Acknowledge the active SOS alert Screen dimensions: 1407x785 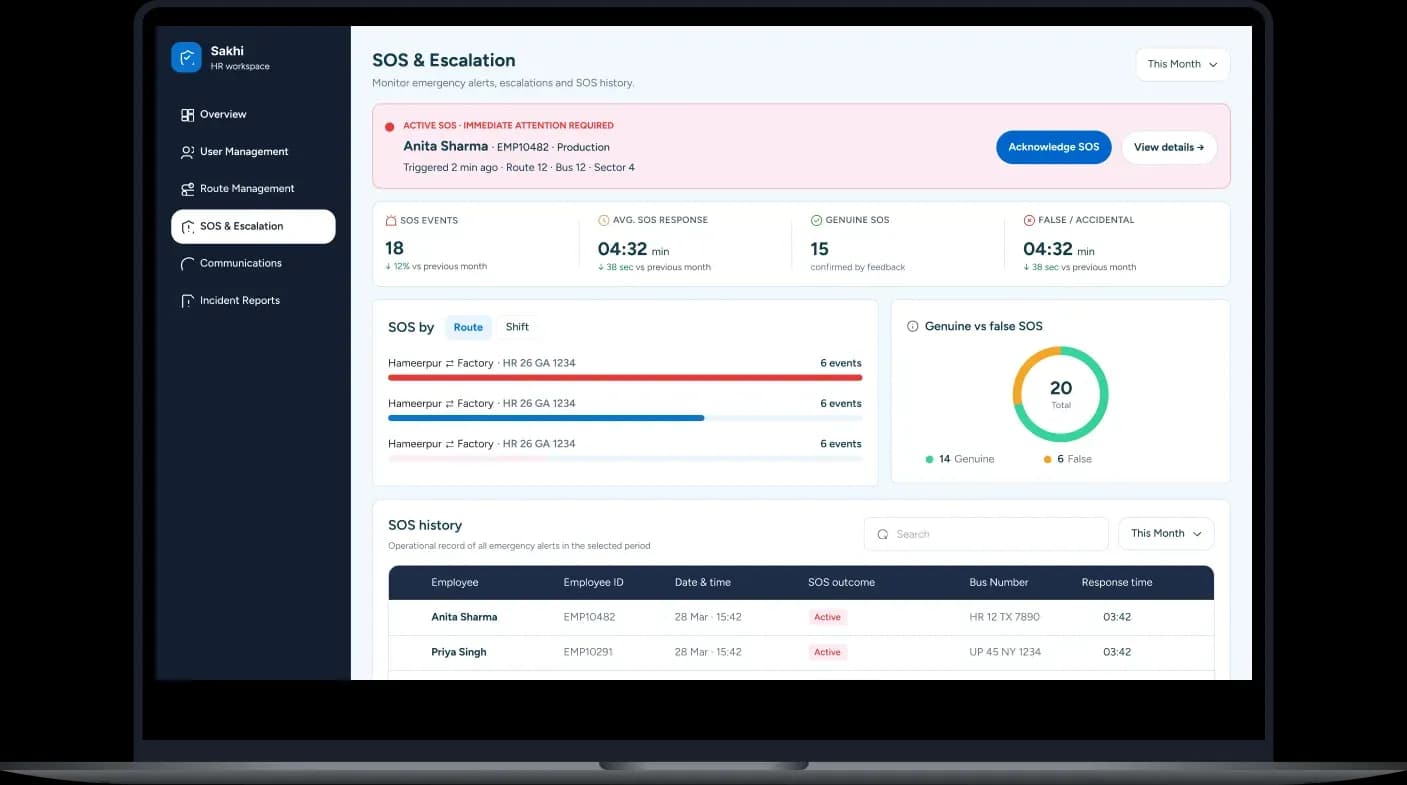click(1053, 147)
